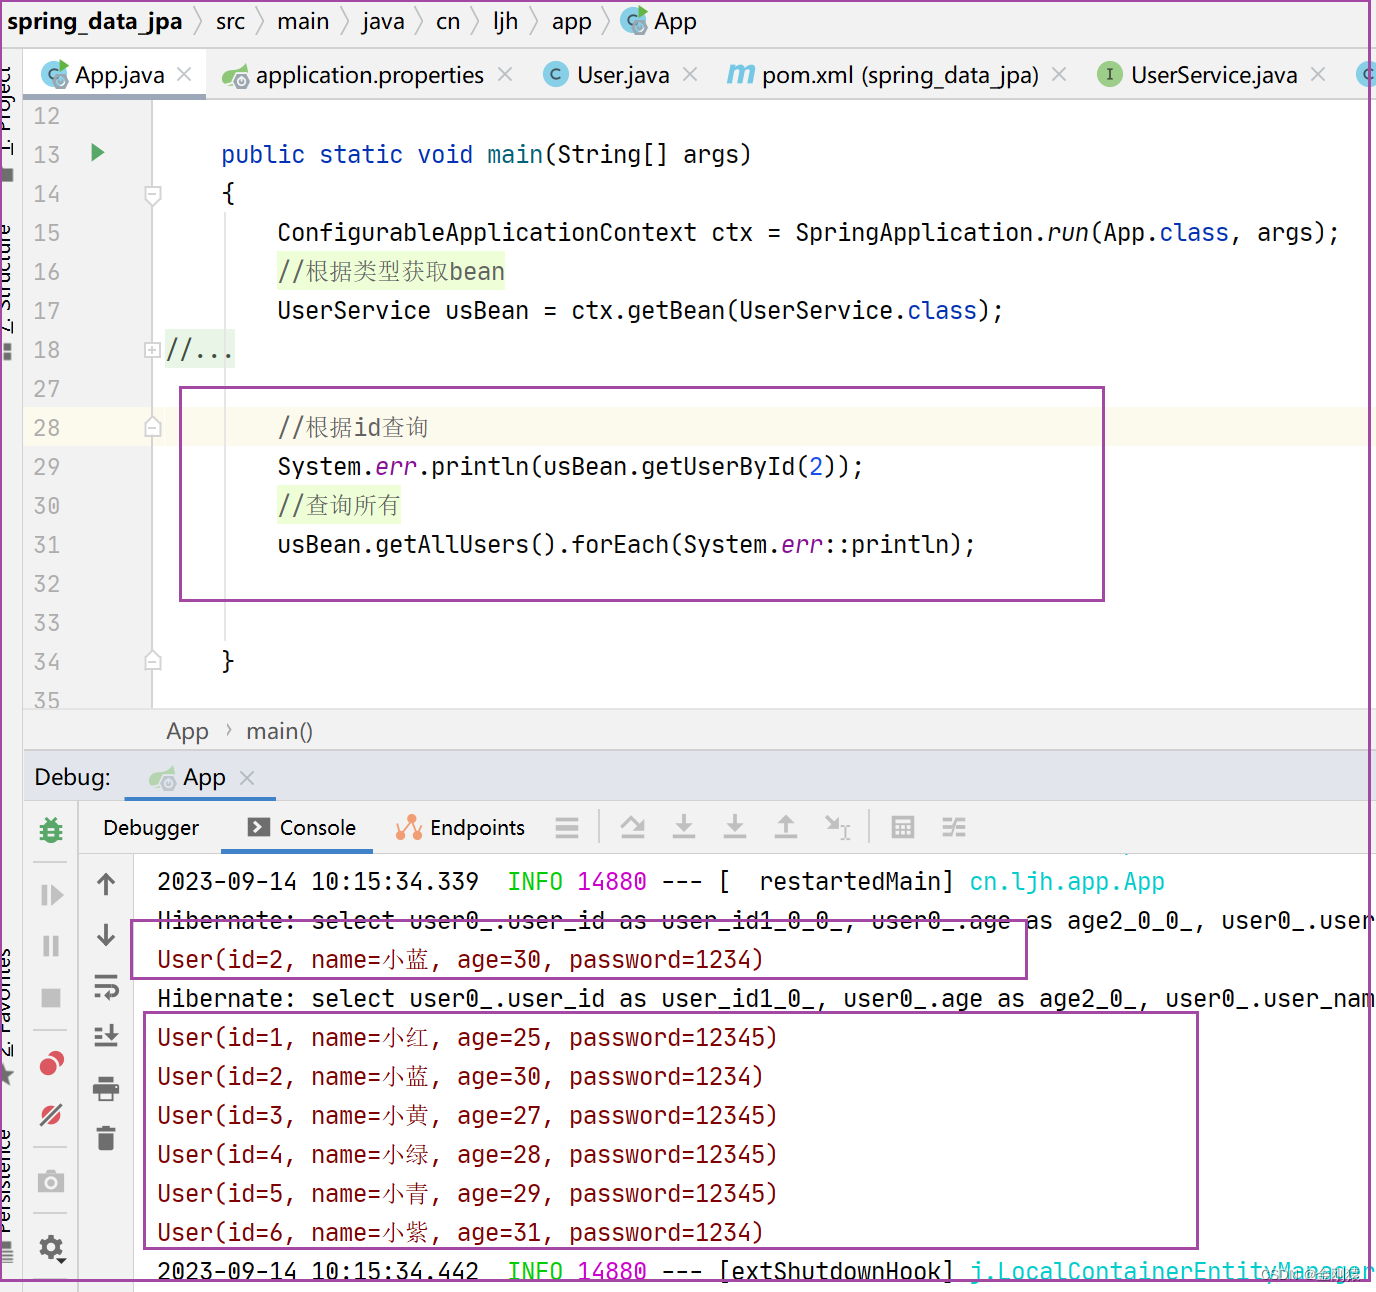Close the application.properties tab
The height and width of the screenshot is (1292, 1376).
(505, 74)
